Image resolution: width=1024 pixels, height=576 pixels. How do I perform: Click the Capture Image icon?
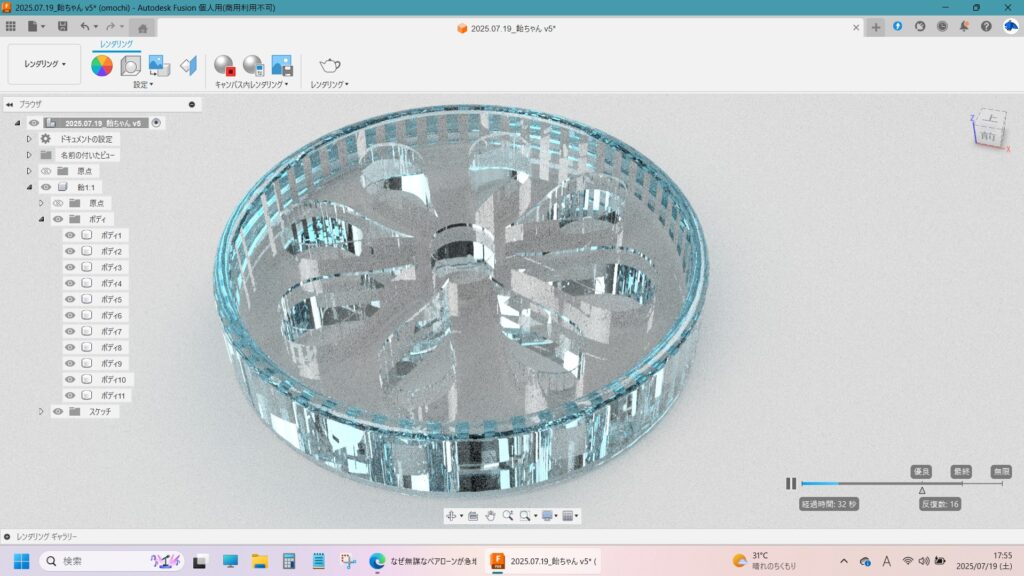pyautogui.click(x=281, y=66)
